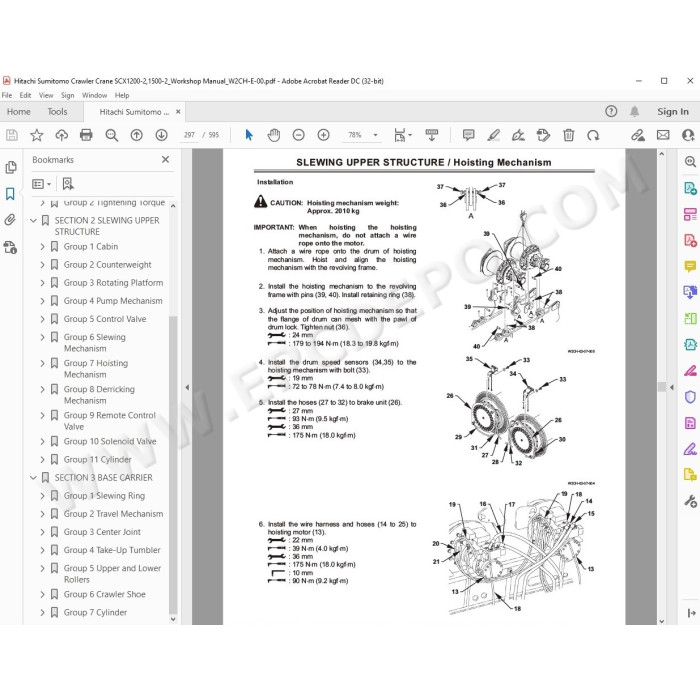Select the highlight text tool

[493, 135]
